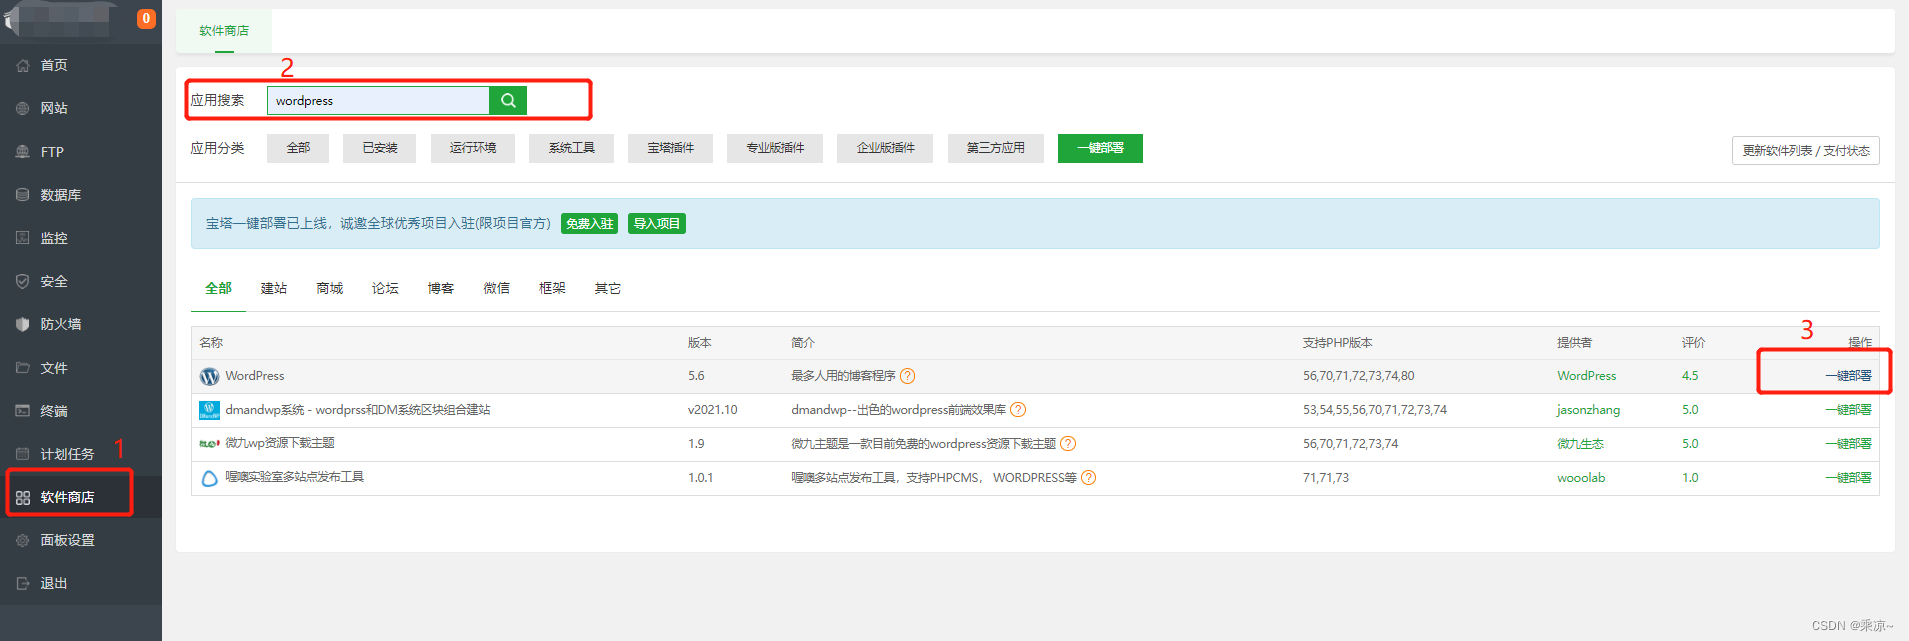Click the grid icon beside 软件商店

pos(22,497)
